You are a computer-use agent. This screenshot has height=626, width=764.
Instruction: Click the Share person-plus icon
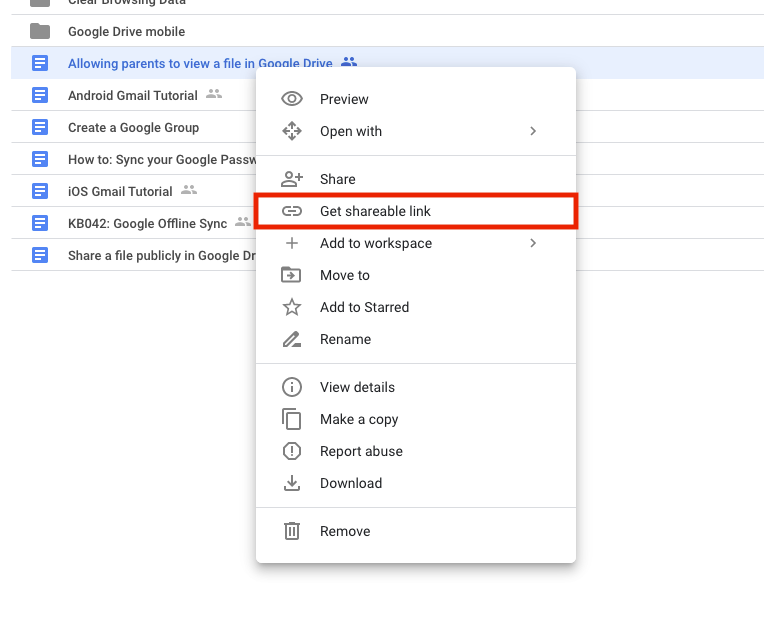291,179
